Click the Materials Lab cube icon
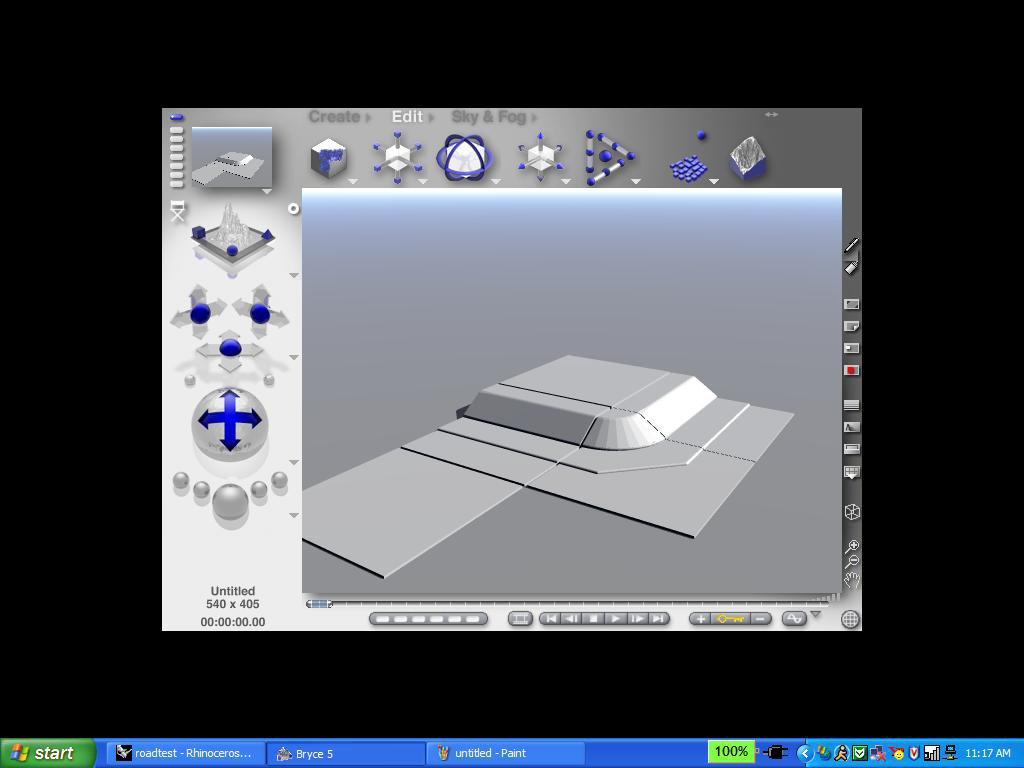 328,159
